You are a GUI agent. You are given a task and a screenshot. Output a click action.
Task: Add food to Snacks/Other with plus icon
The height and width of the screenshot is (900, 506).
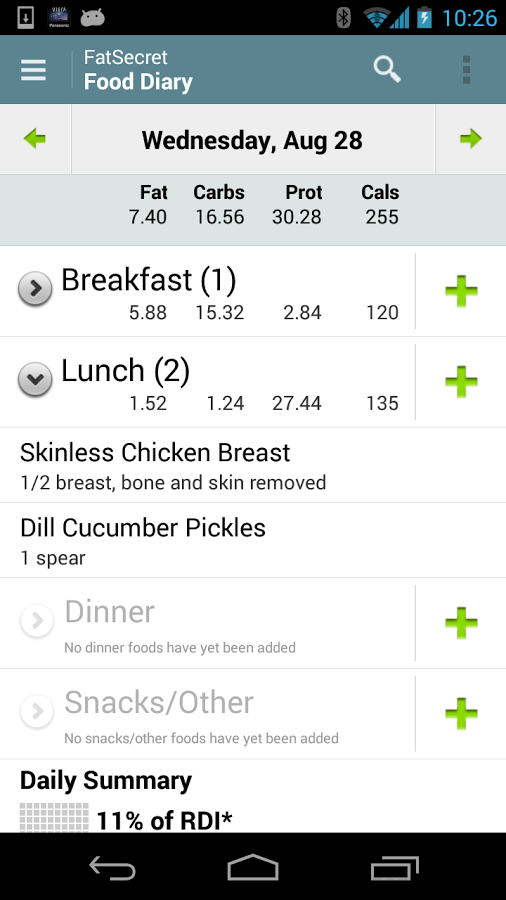(x=461, y=713)
